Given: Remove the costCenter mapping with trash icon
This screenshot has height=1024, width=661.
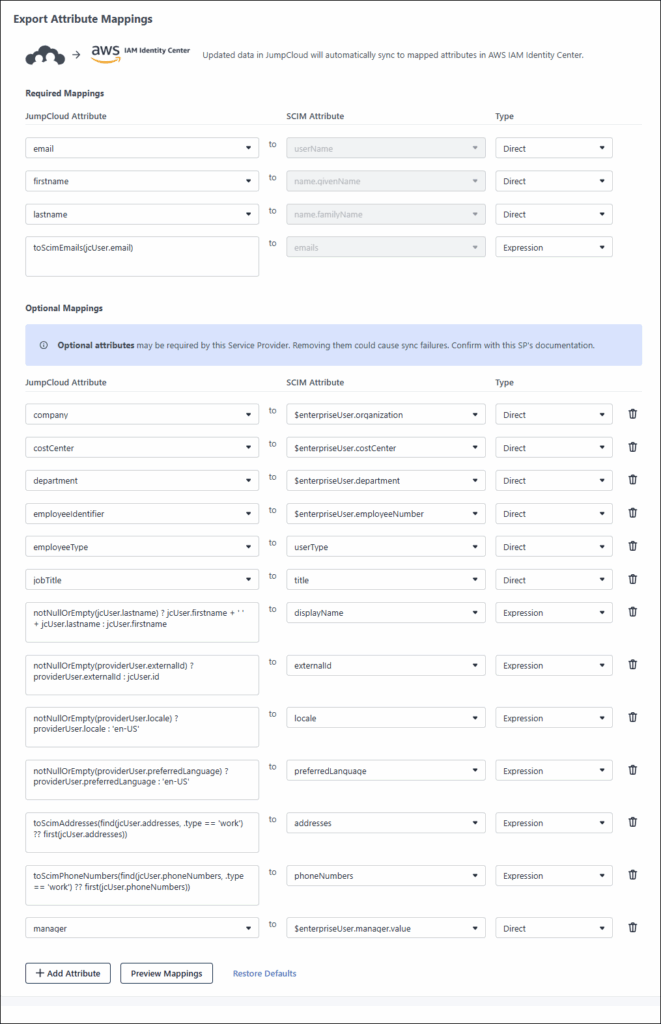Looking at the screenshot, I should pyautogui.click(x=632, y=447).
